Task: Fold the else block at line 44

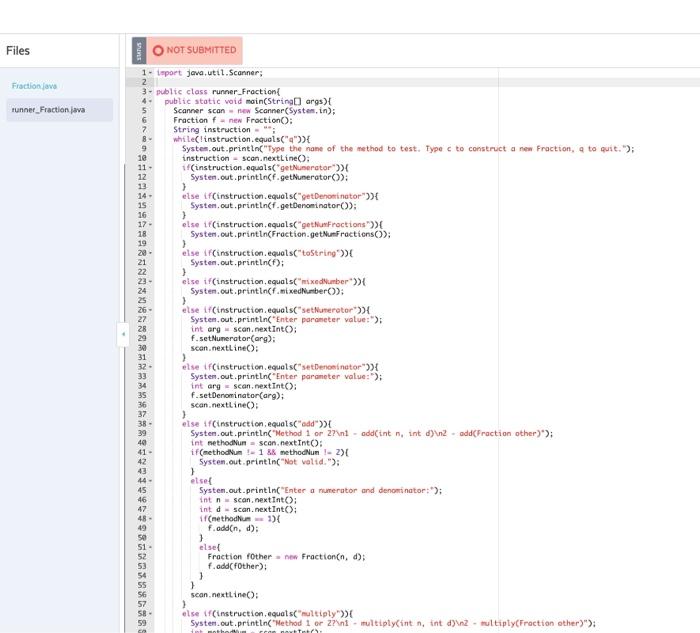Action: click(x=150, y=481)
